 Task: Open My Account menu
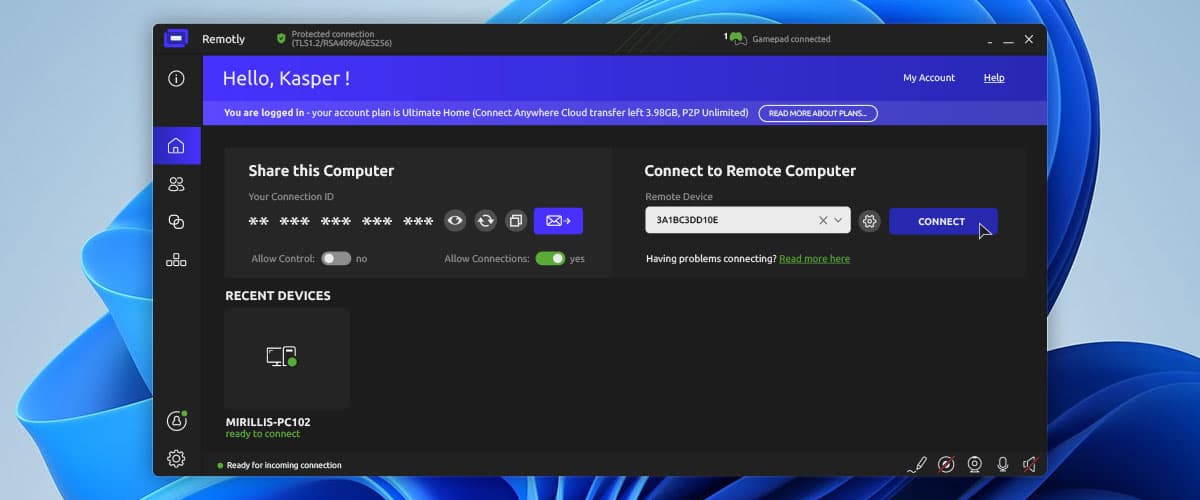click(929, 78)
